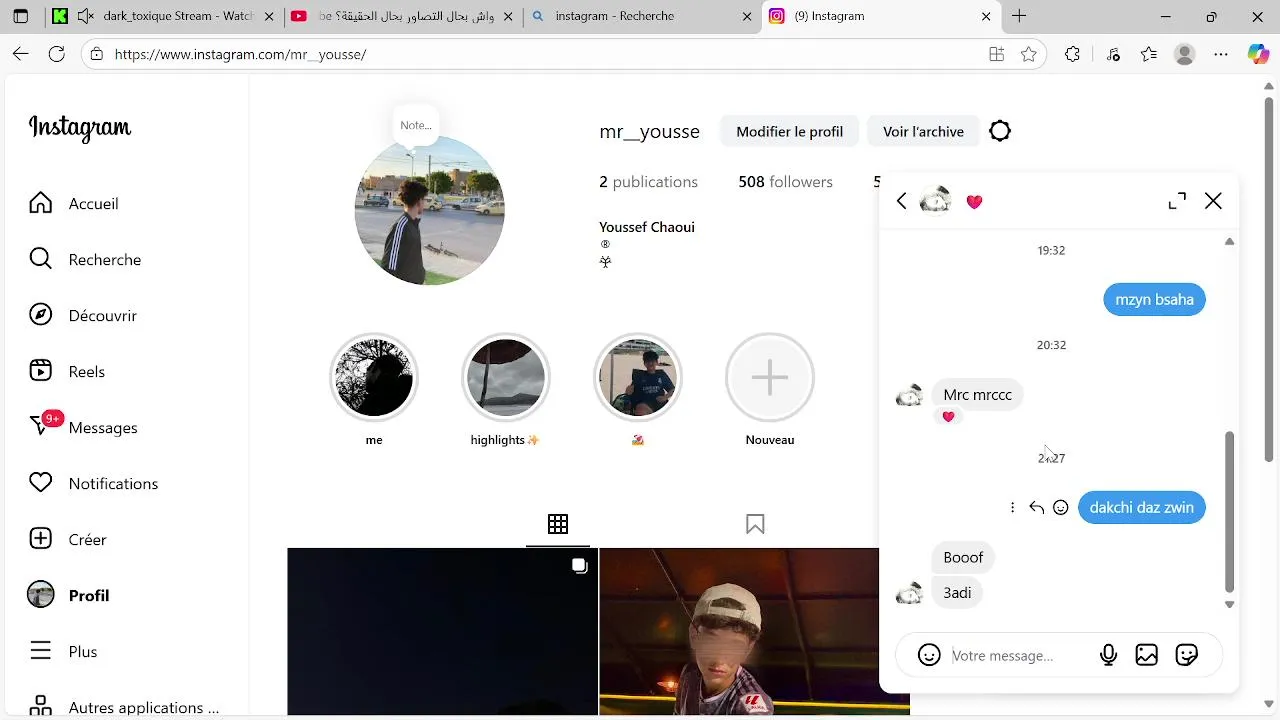This screenshot has height=720, width=1280.
Task: Open Reels from the sidebar
Action: point(67,371)
